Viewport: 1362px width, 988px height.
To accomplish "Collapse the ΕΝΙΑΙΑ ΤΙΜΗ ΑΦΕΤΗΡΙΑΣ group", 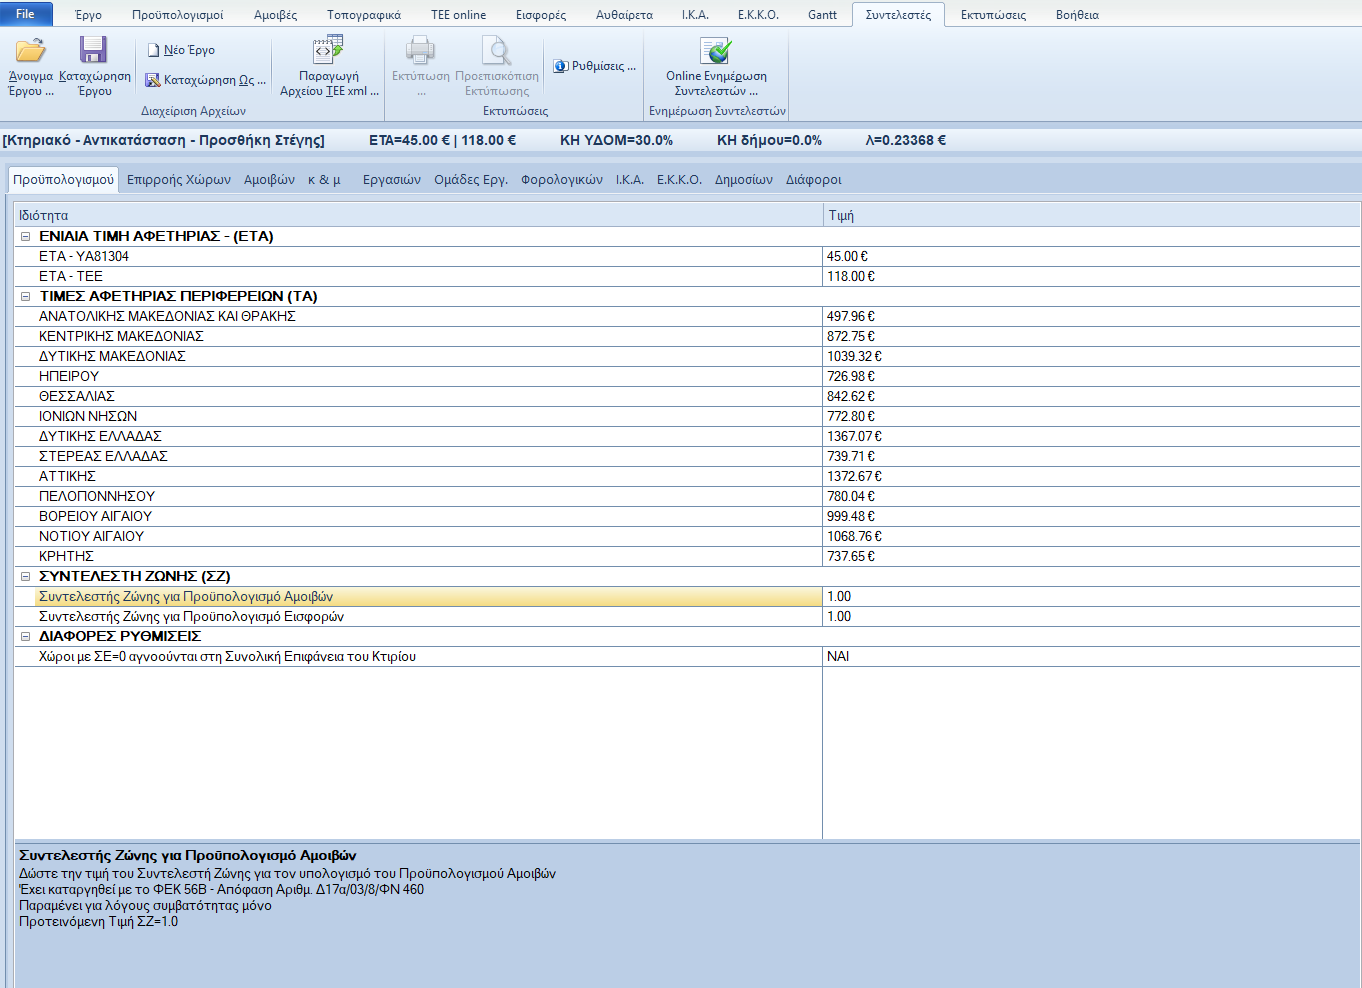I will tap(25, 236).
